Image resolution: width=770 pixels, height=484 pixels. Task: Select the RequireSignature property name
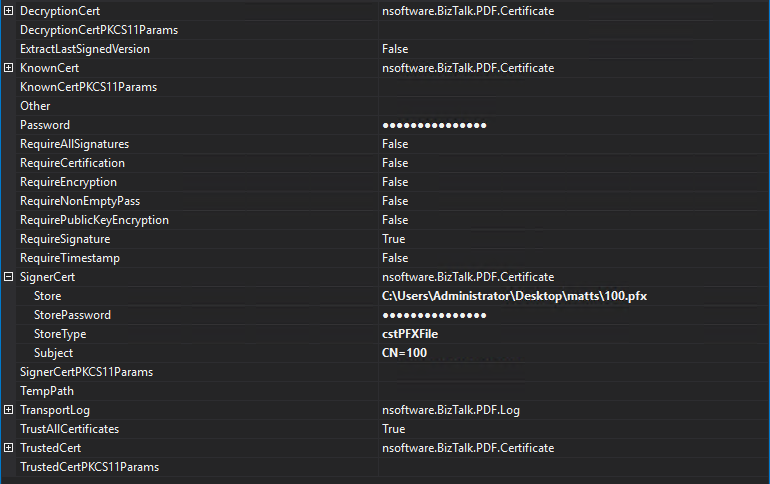(x=65, y=239)
